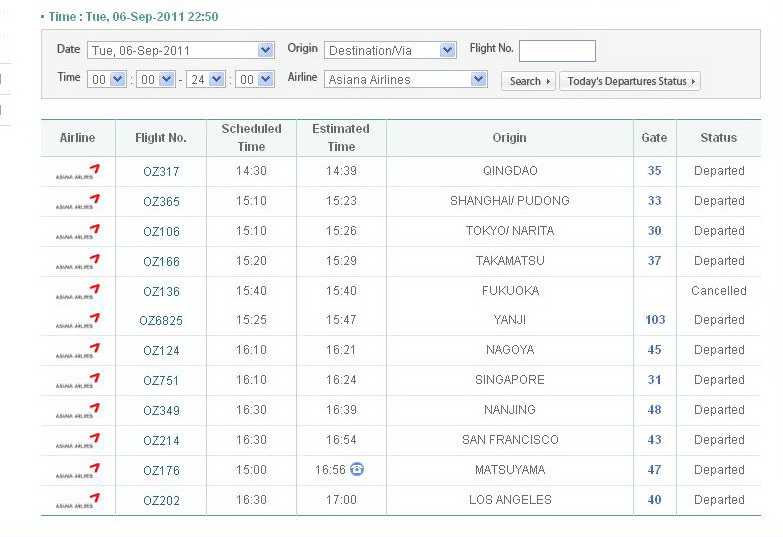Open the Date dropdown showing Tue, 06-Sep-2011

point(181,50)
